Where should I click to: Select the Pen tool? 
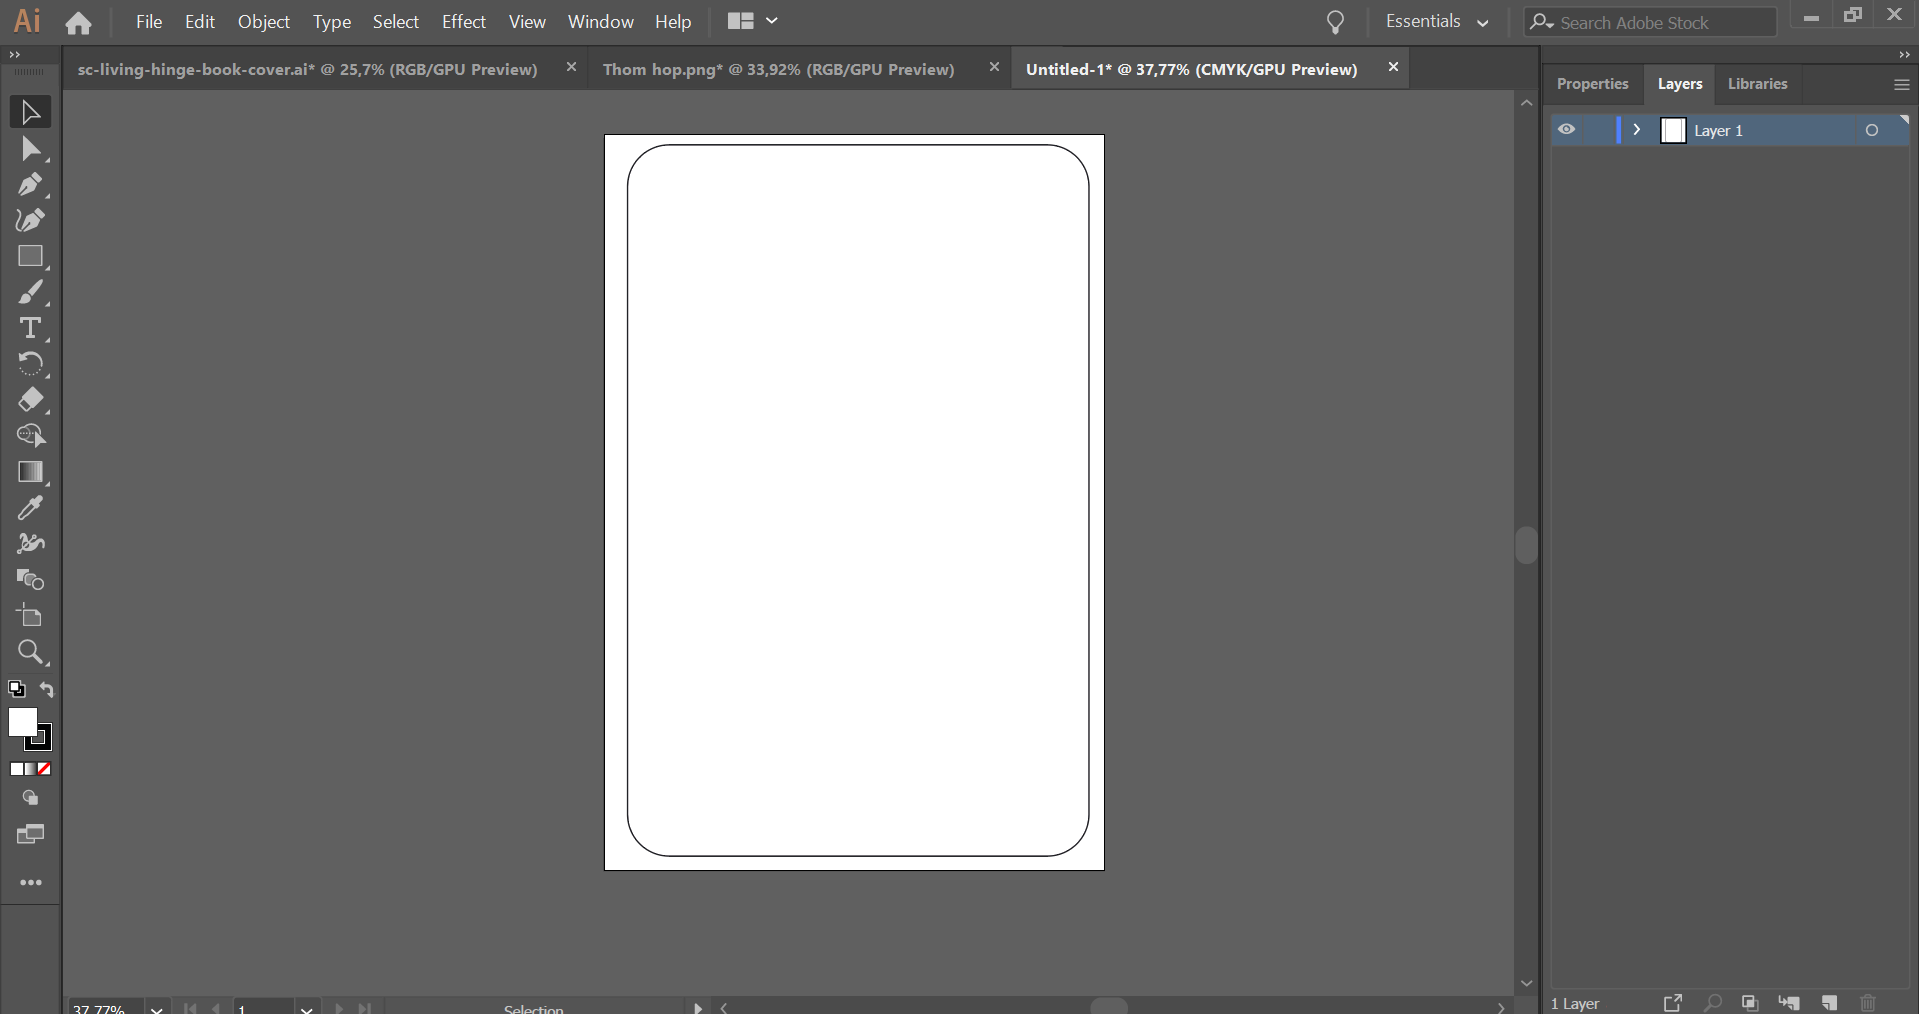tap(30, 185)
